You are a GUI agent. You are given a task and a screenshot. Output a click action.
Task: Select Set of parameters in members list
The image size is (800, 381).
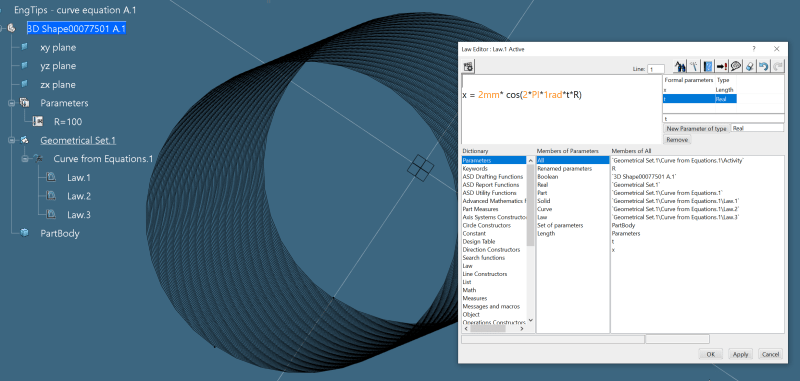pos(560,225)
